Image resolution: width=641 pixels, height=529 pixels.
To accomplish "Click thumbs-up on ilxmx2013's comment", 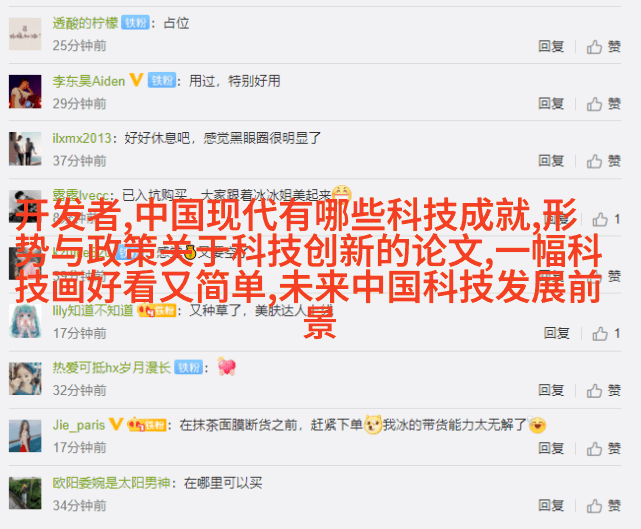I will (603, 161).
